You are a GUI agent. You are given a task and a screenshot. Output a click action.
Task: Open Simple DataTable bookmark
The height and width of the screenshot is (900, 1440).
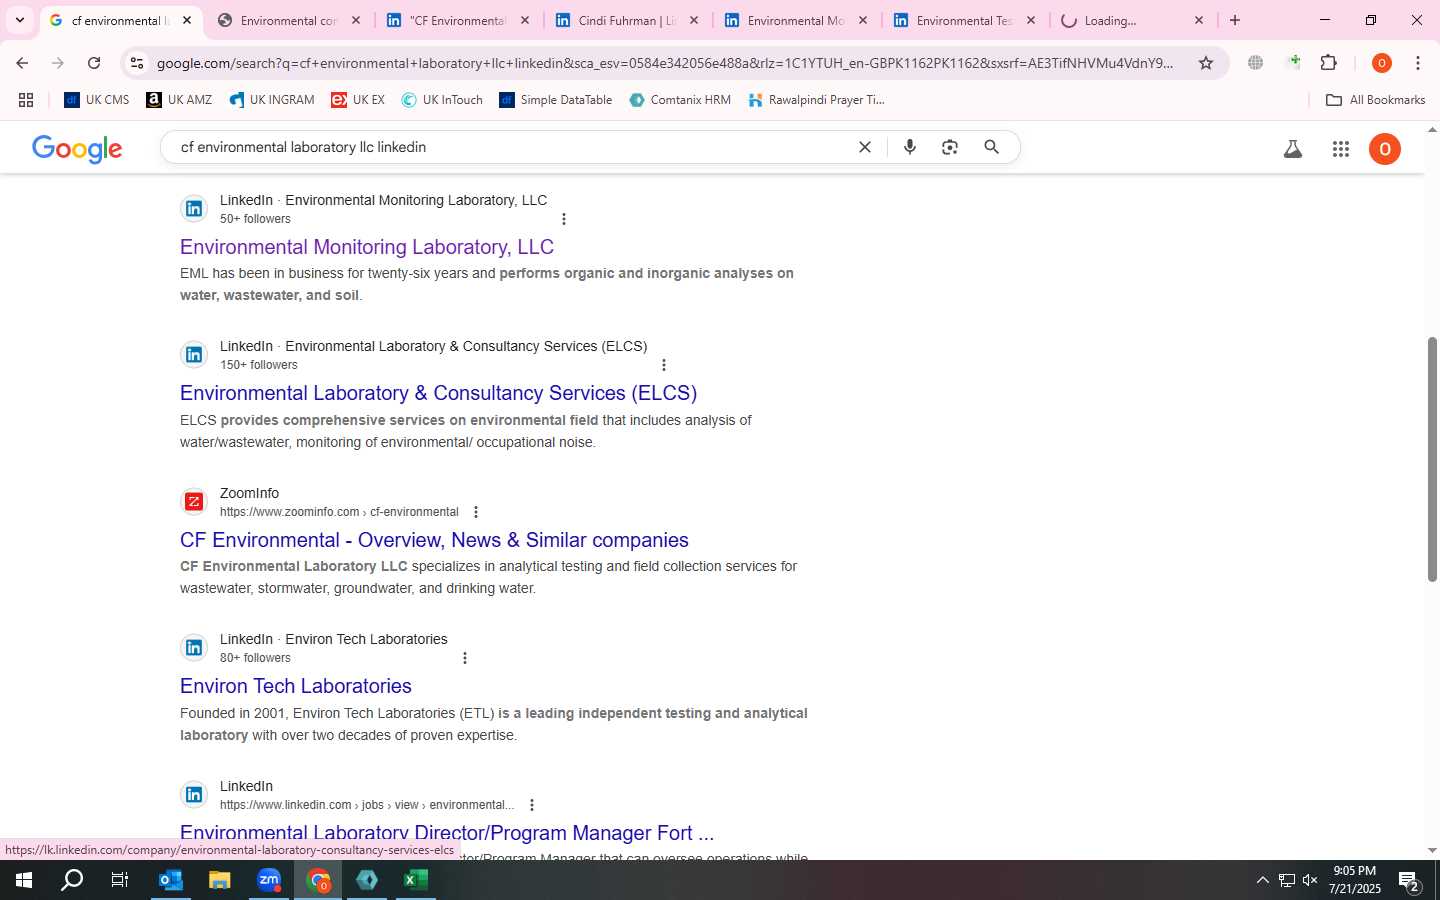pyautogui.click(x=555, y=100)
